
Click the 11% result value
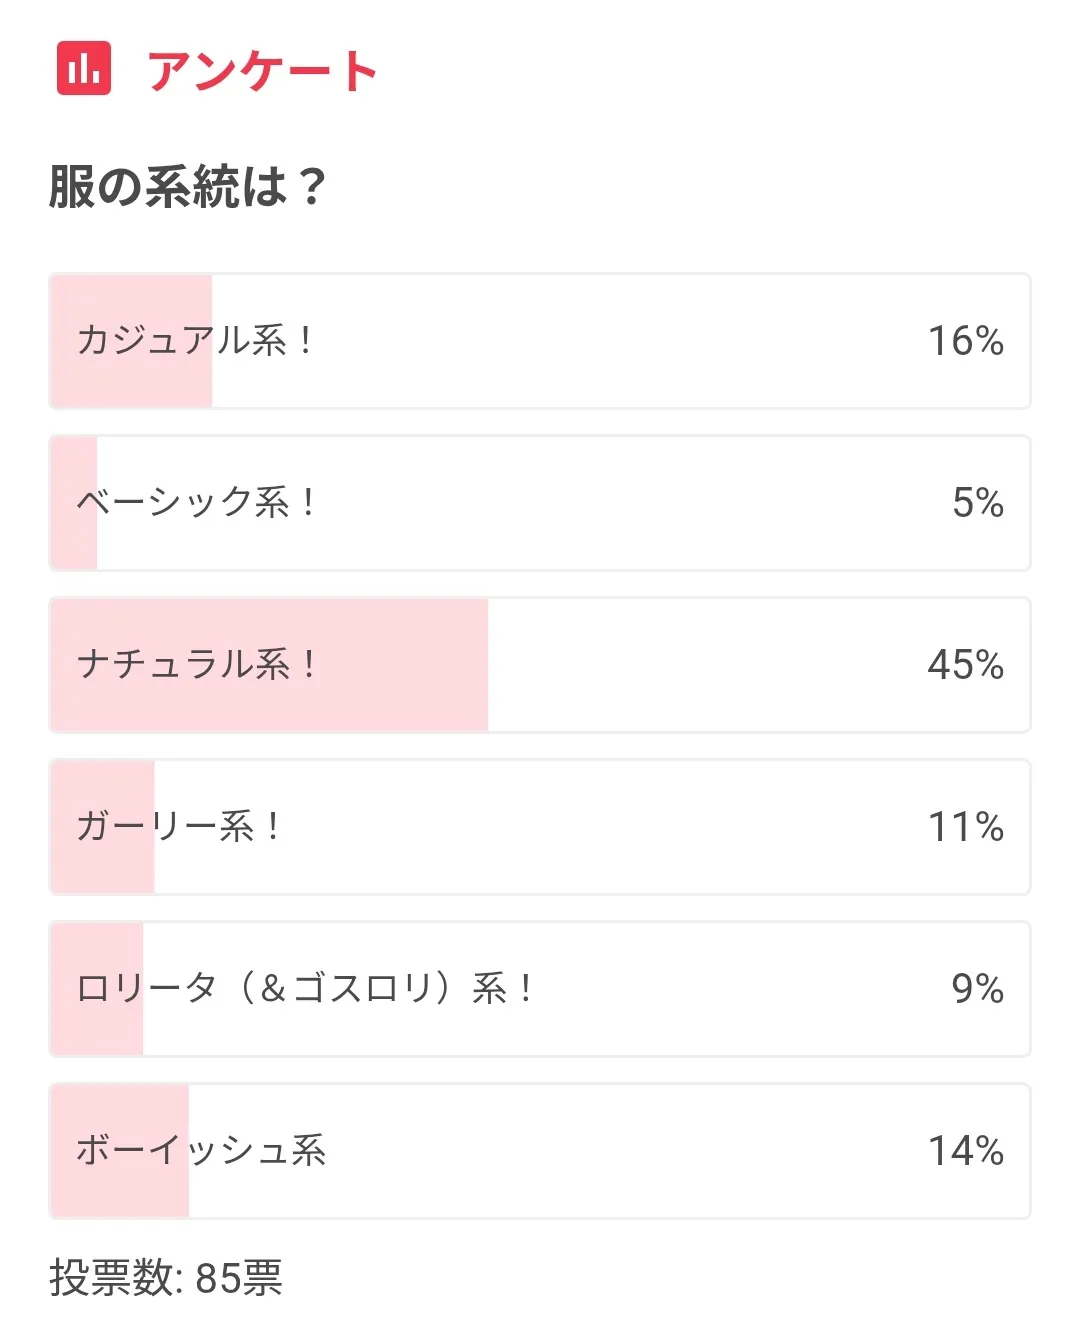[x=965, y=827]
